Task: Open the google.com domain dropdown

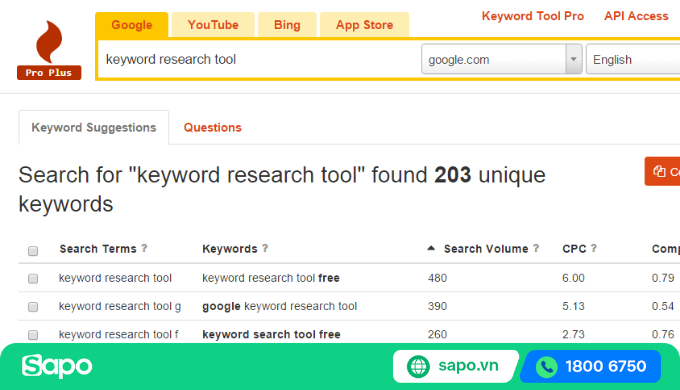Action: [x=502, y=59]
